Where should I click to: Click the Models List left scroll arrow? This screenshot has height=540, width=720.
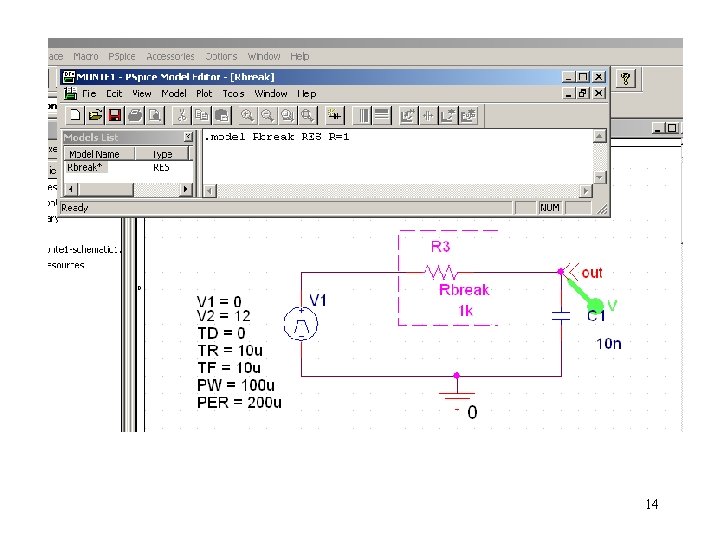coord(70,189)
